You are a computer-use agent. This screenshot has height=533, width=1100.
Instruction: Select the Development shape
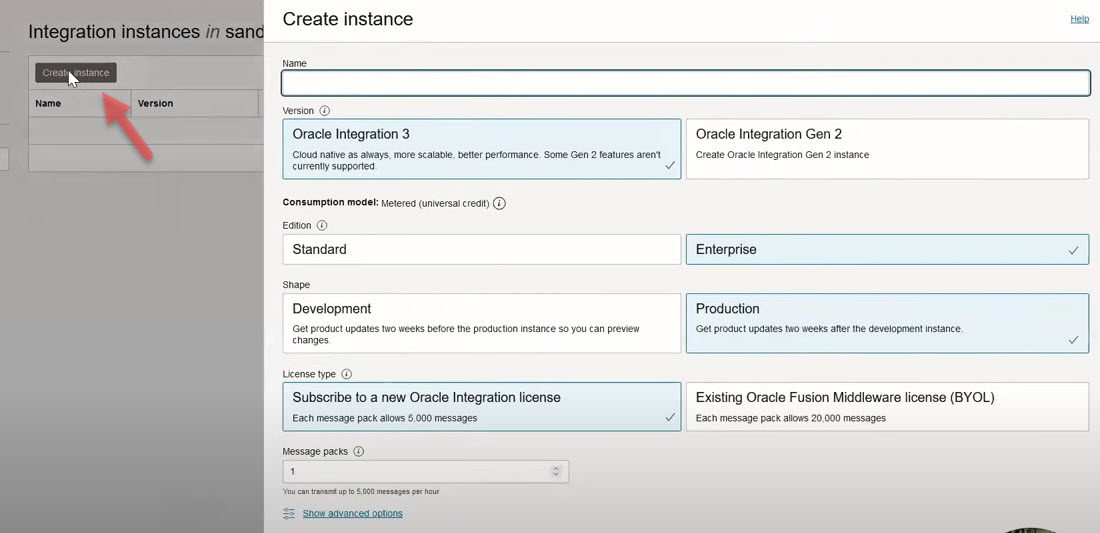(482, 323)
